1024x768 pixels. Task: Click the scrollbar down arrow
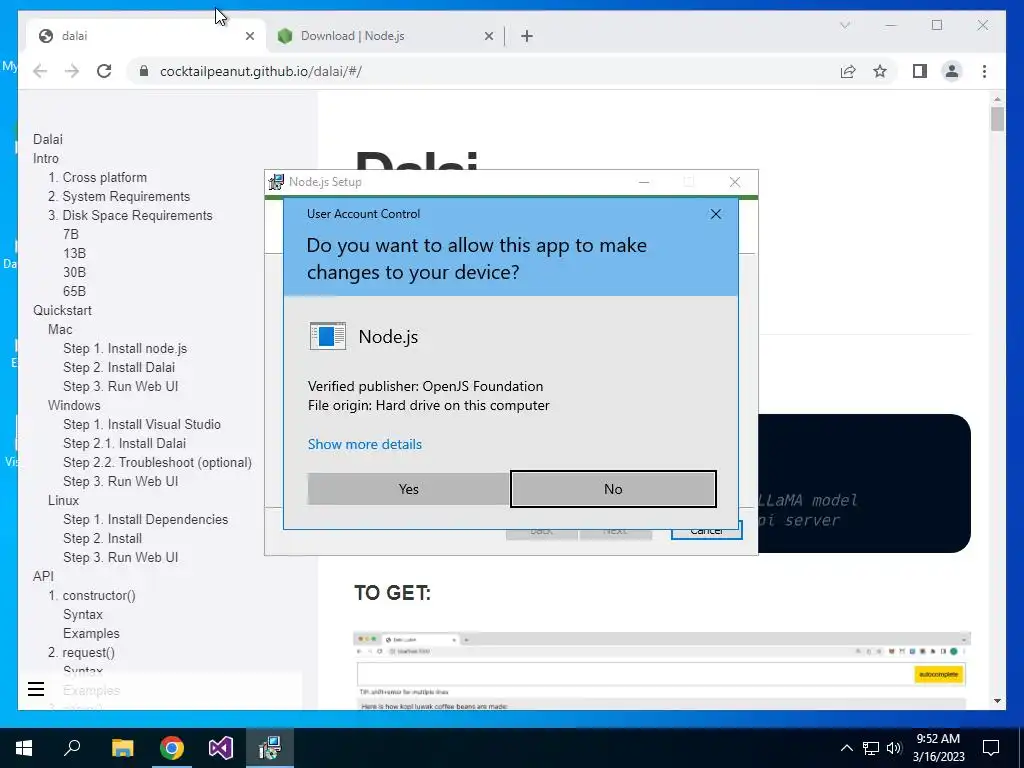(x=997, y=701)
